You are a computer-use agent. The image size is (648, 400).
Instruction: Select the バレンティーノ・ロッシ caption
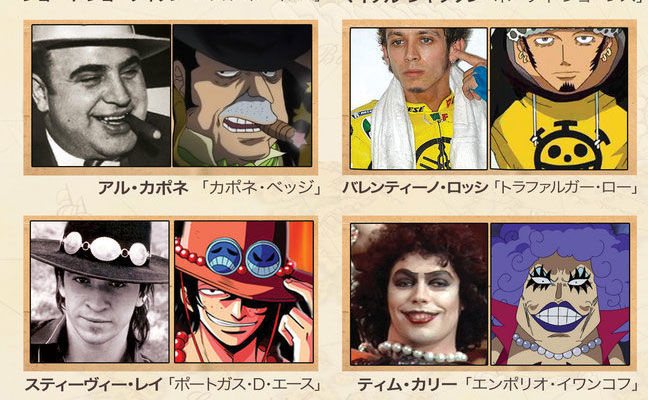click(x=415, y=188)
